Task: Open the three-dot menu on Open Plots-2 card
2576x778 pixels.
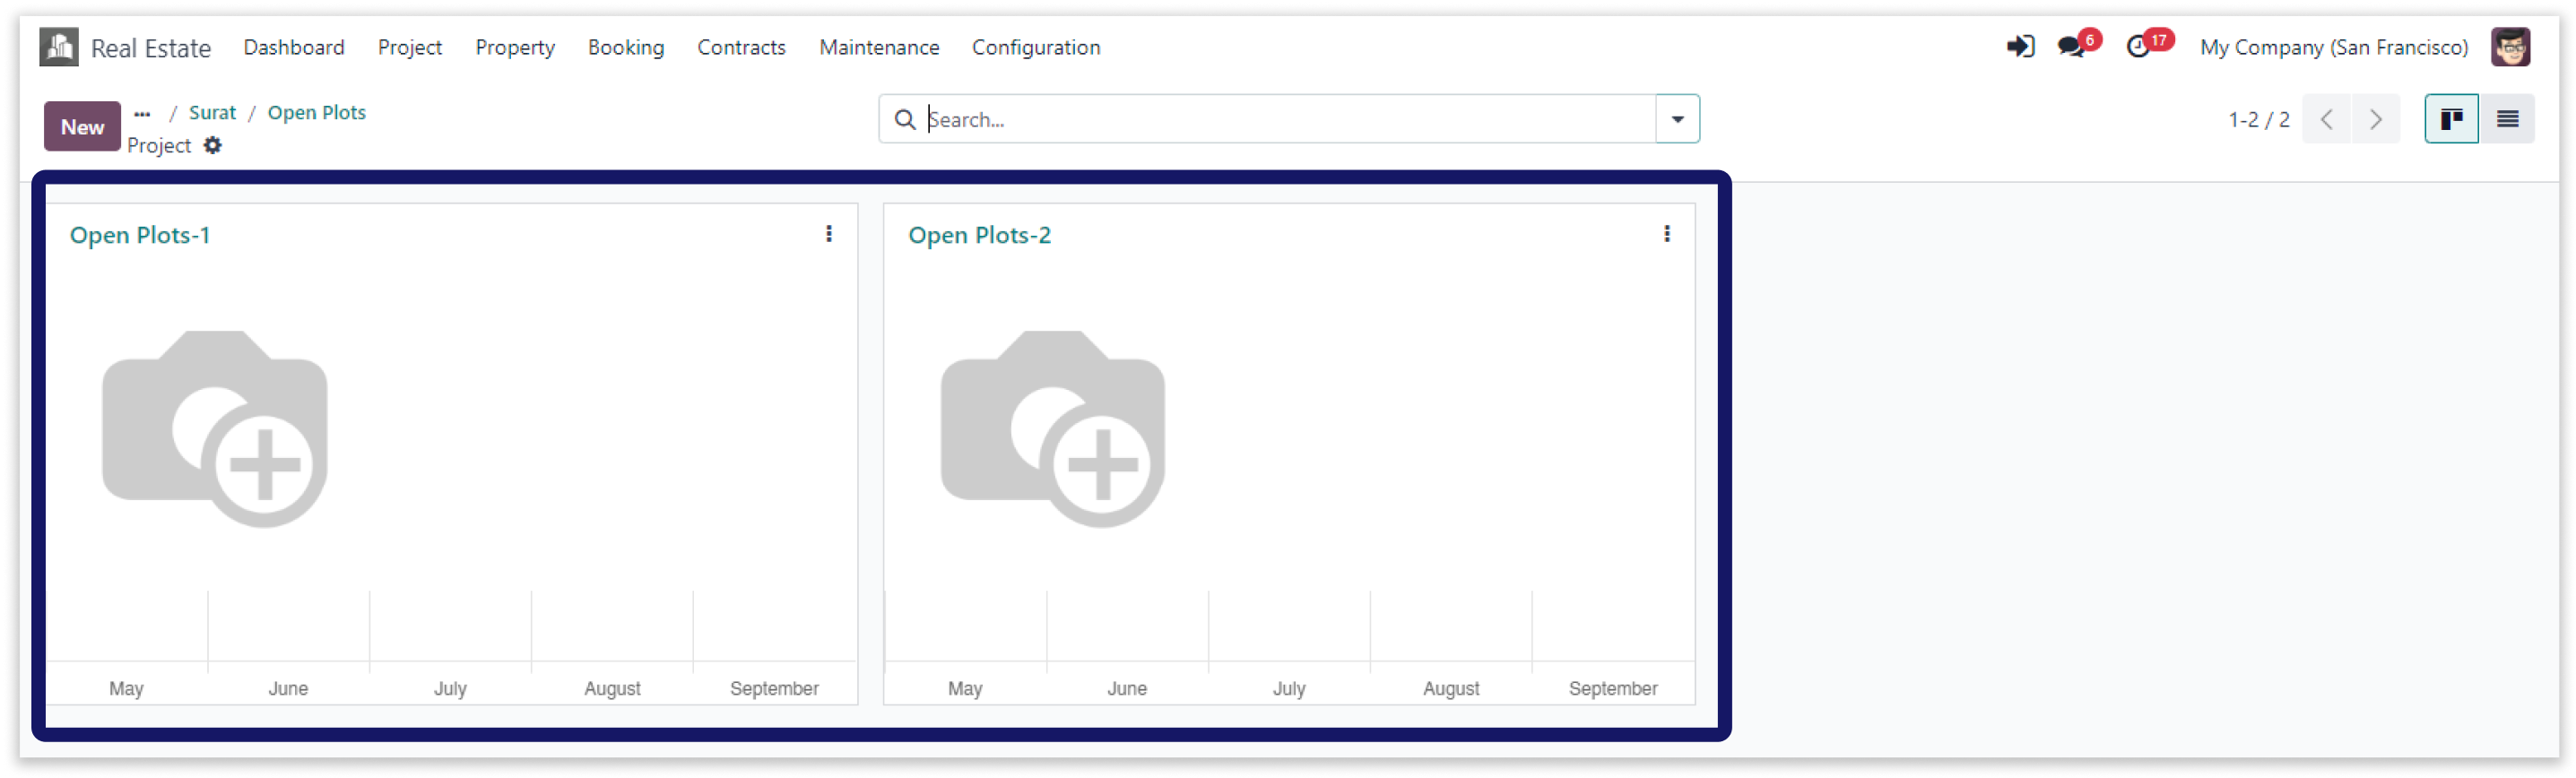Action: point(1666,234)
